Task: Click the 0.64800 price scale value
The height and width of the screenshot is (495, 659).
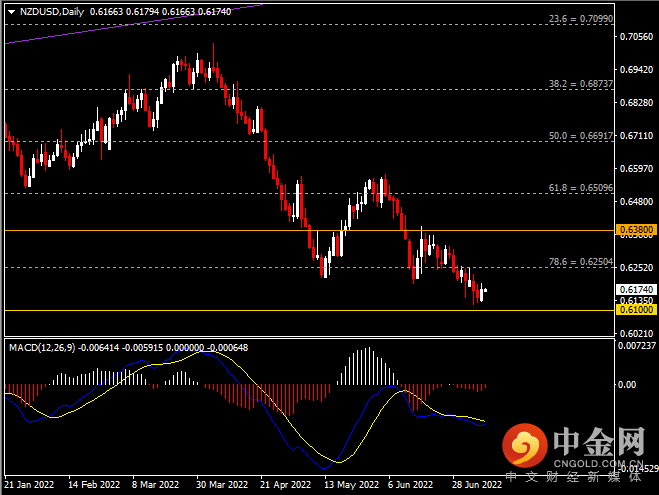Action: (x=636, y=202)
